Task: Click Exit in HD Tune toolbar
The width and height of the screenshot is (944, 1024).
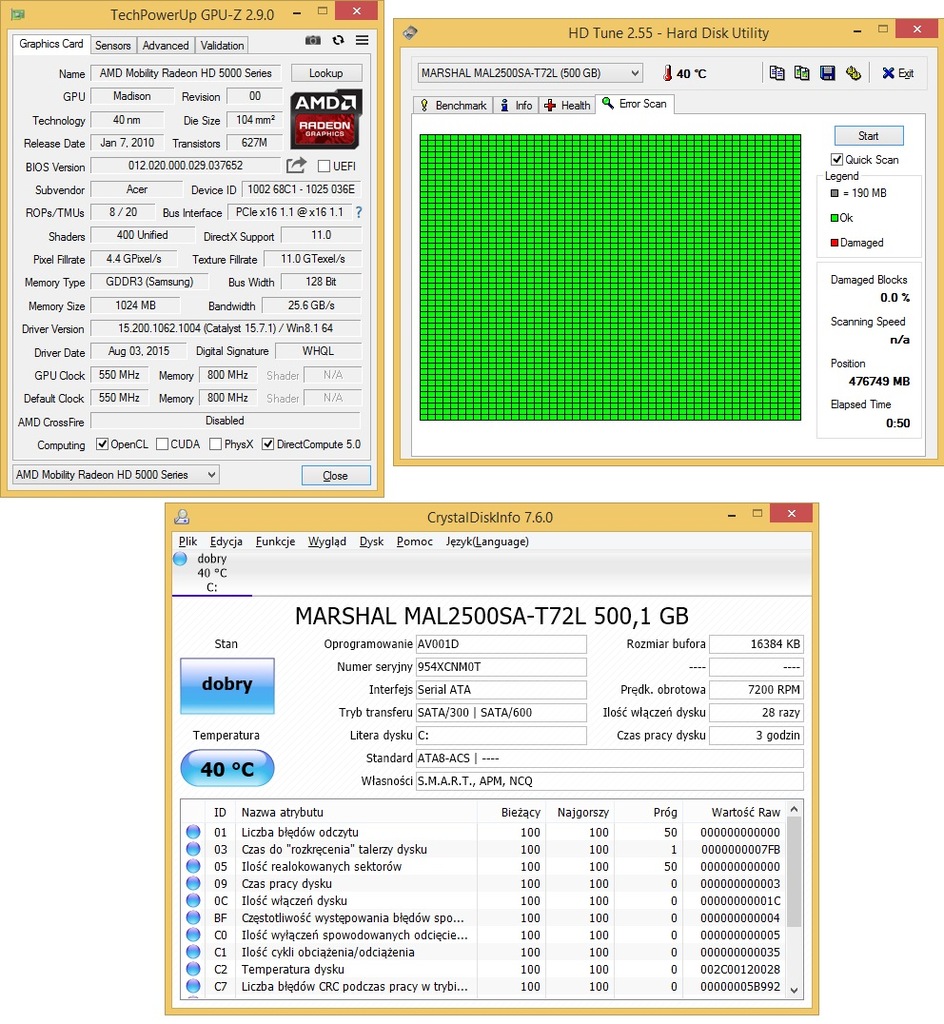Action: click(898, 73)
